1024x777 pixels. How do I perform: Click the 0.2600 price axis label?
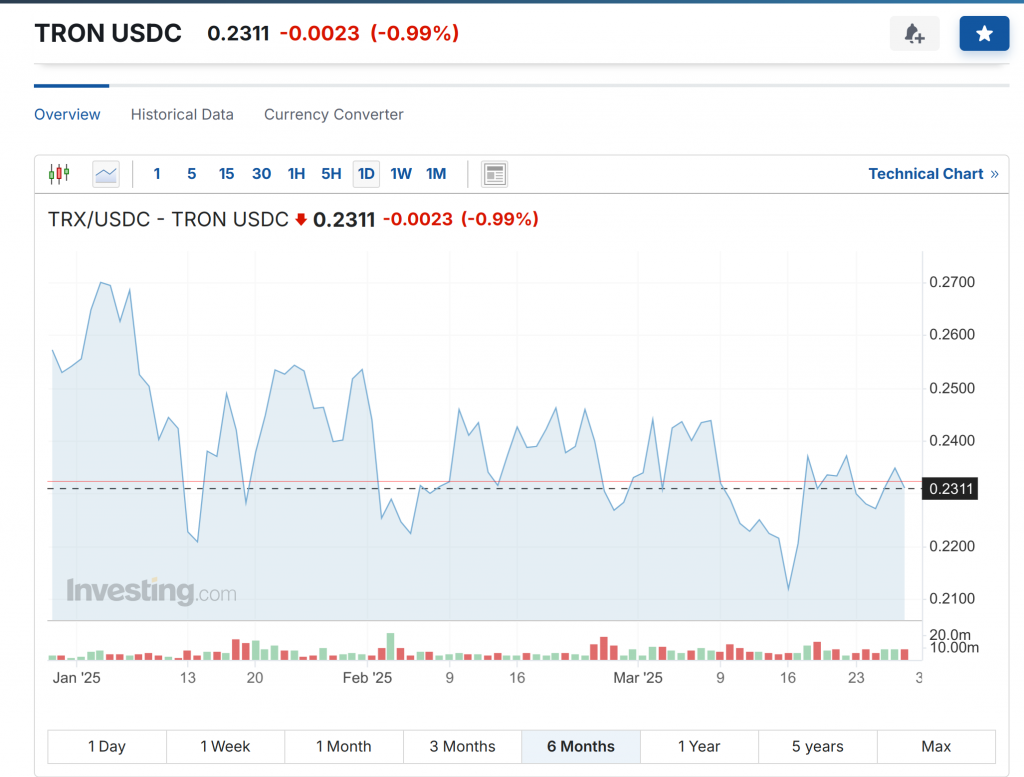click(952, 334)
